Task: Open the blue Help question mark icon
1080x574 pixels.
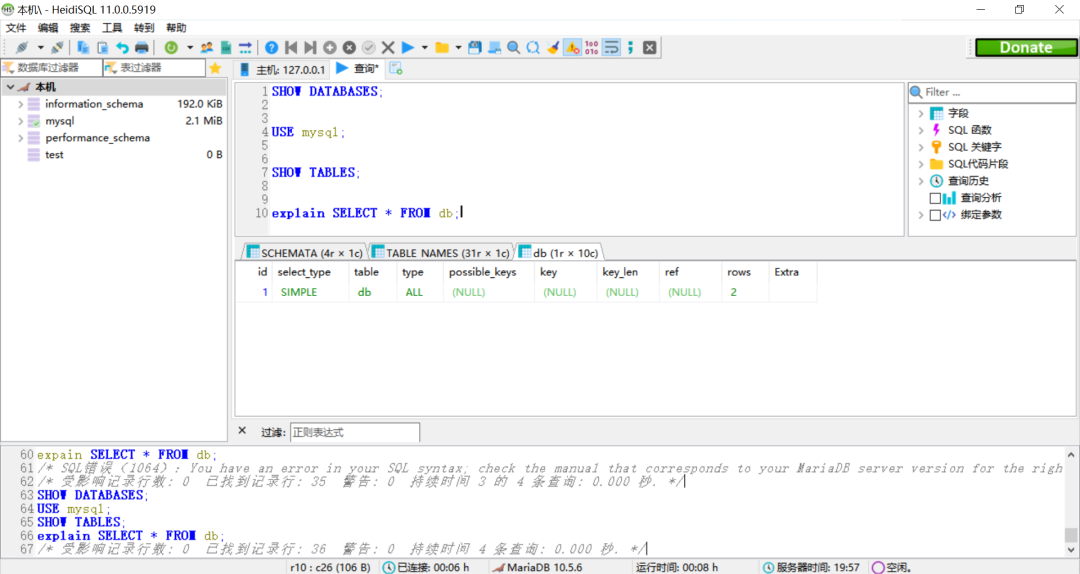Action: tap(271, 47)
